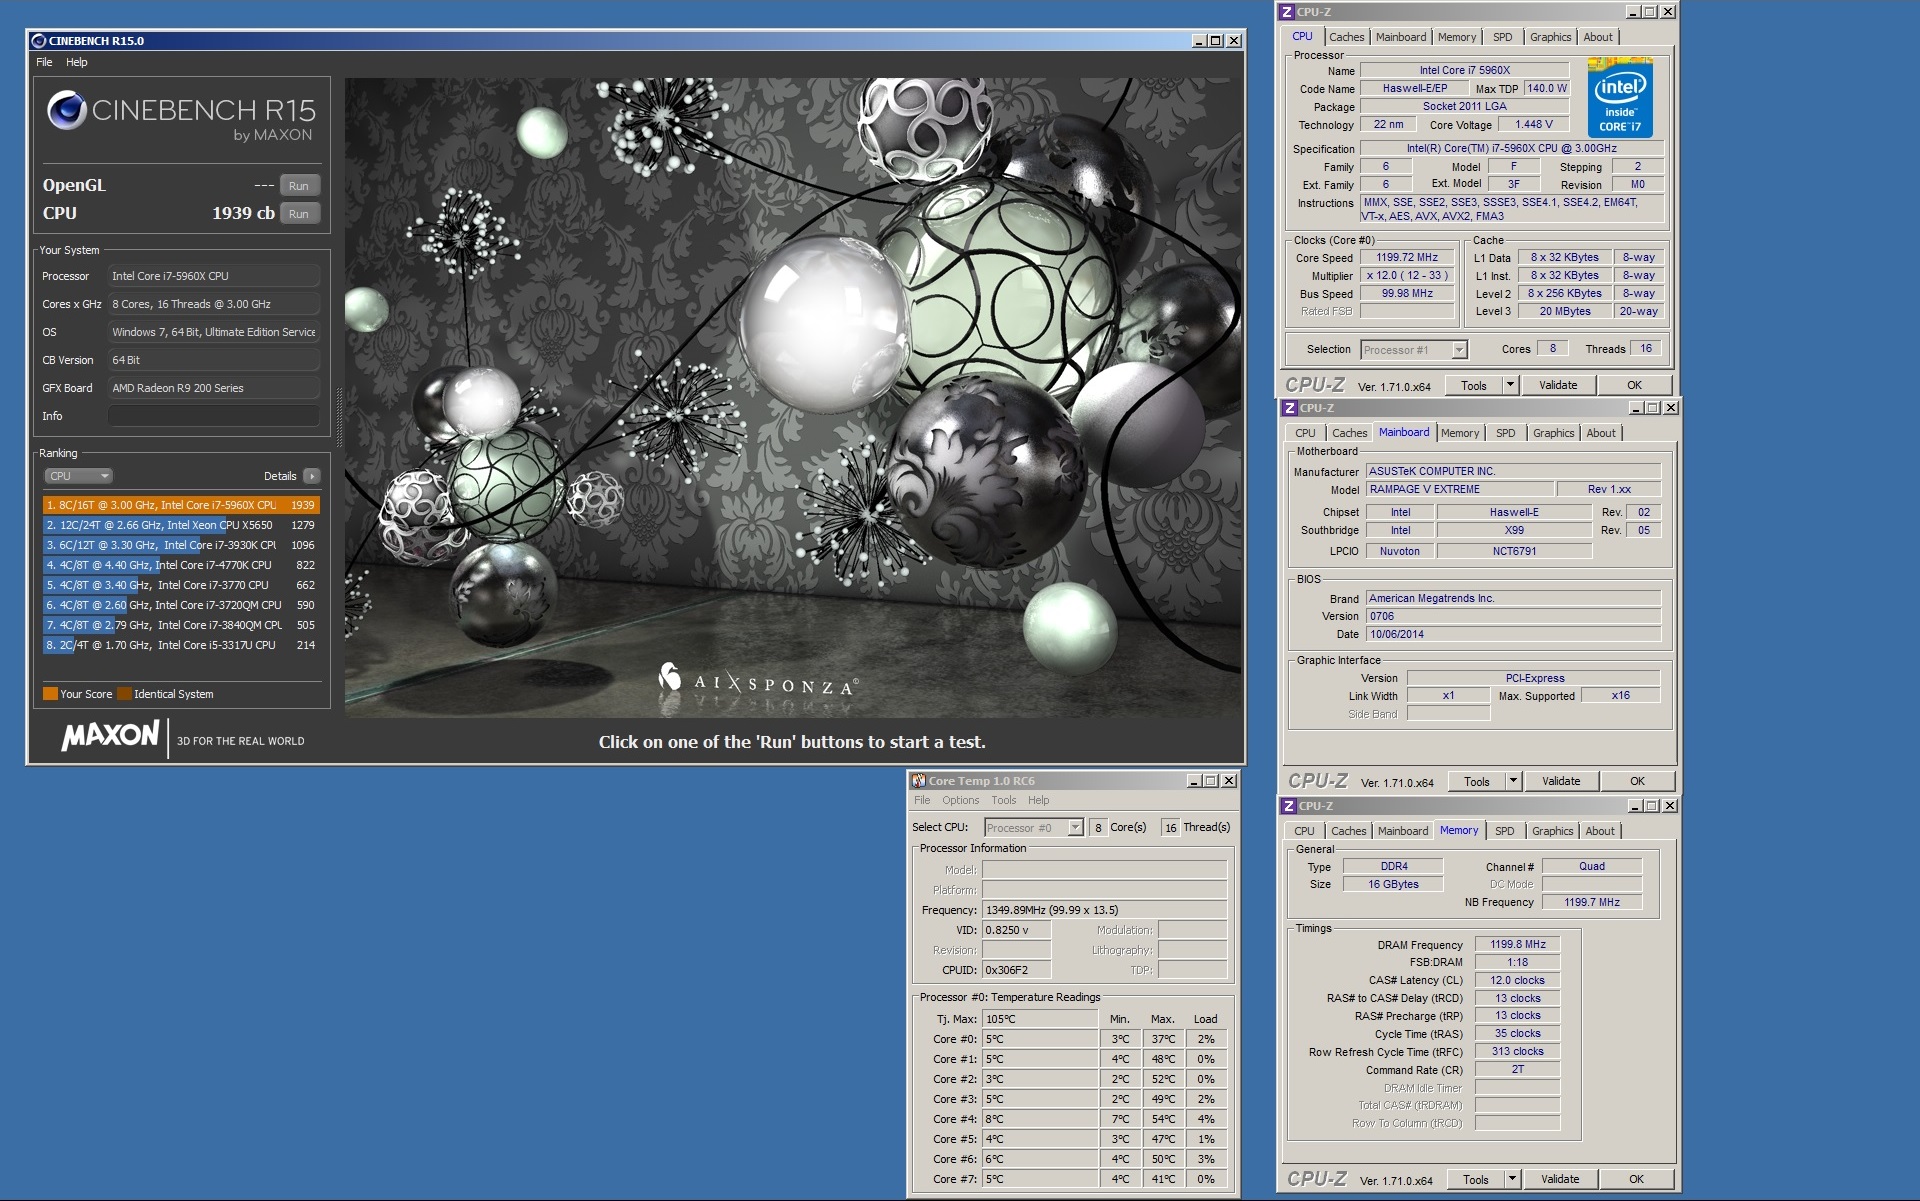This screenshot has height=1201, width=1920.
Task: Open the Select CPU dropdown in Core Temp
Action: point(1034,828)
